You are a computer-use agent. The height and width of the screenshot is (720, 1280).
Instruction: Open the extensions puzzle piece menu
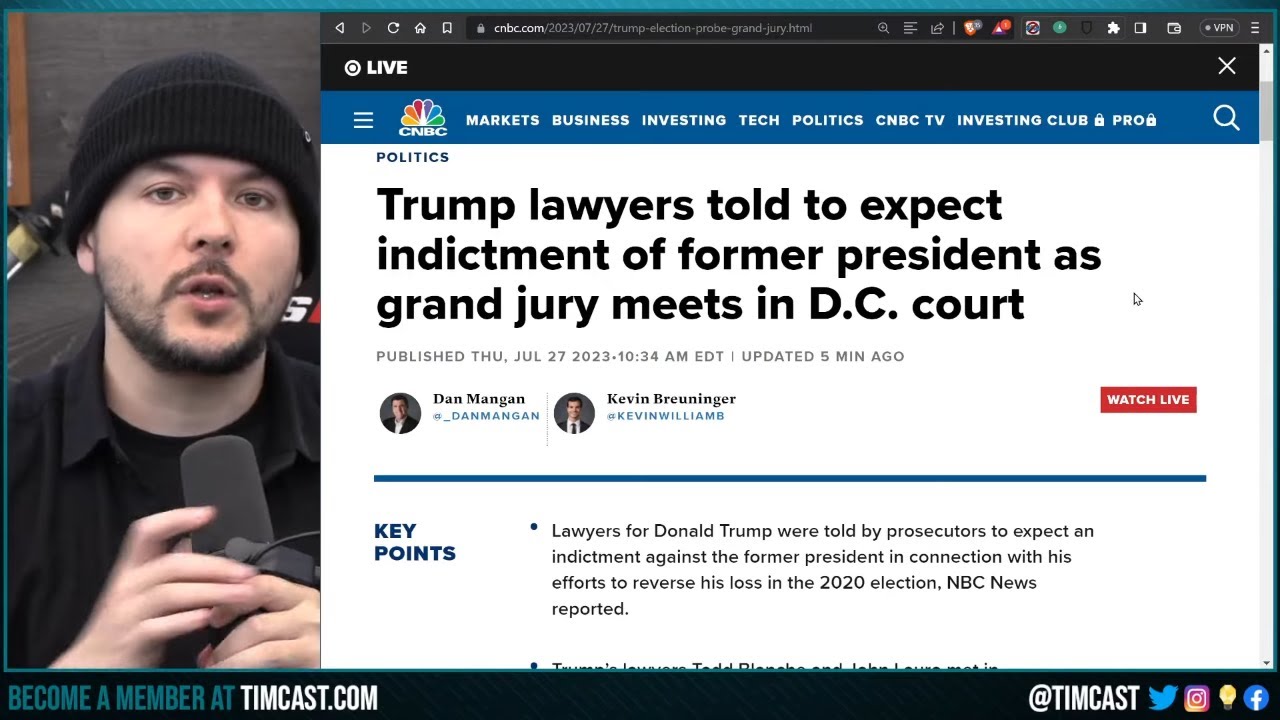coord(1113,28)
